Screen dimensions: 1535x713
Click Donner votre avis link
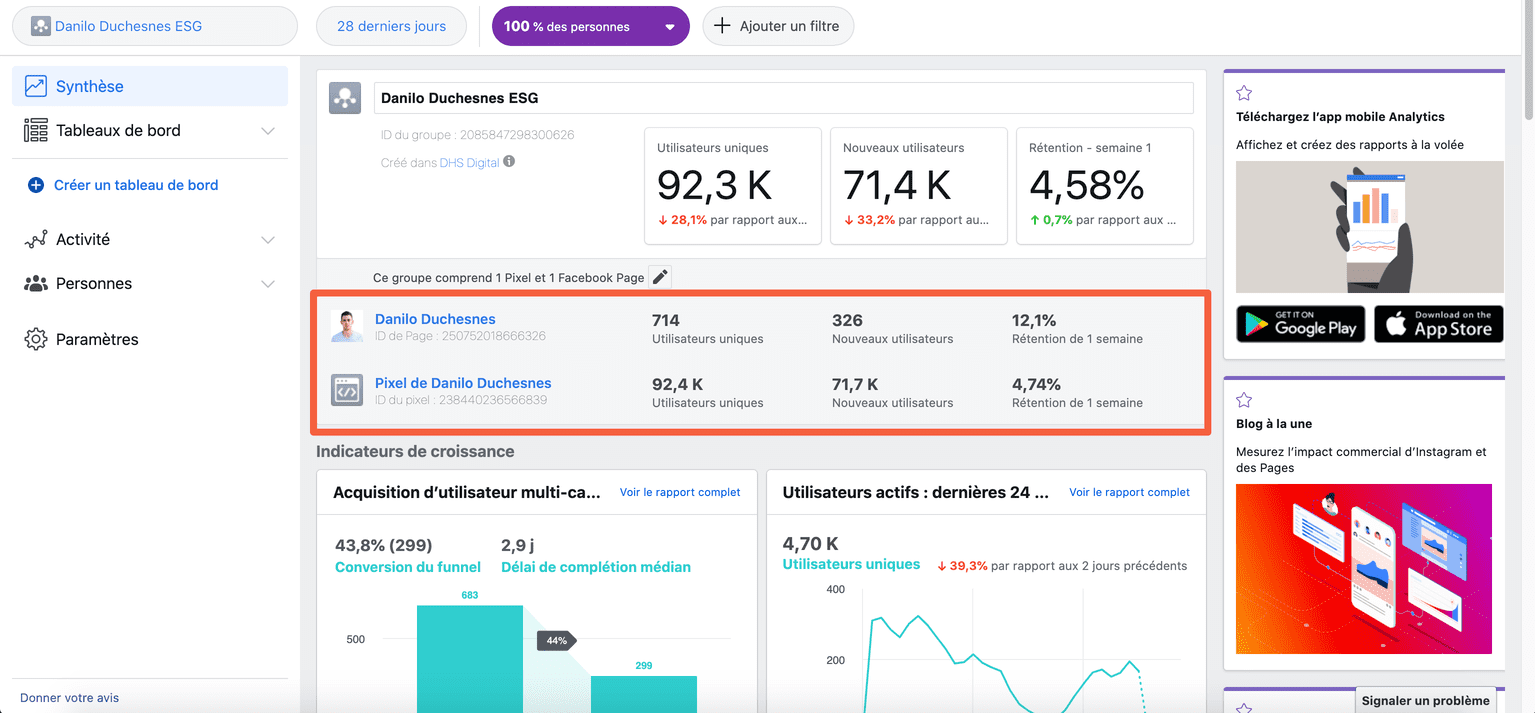point(69,698)
